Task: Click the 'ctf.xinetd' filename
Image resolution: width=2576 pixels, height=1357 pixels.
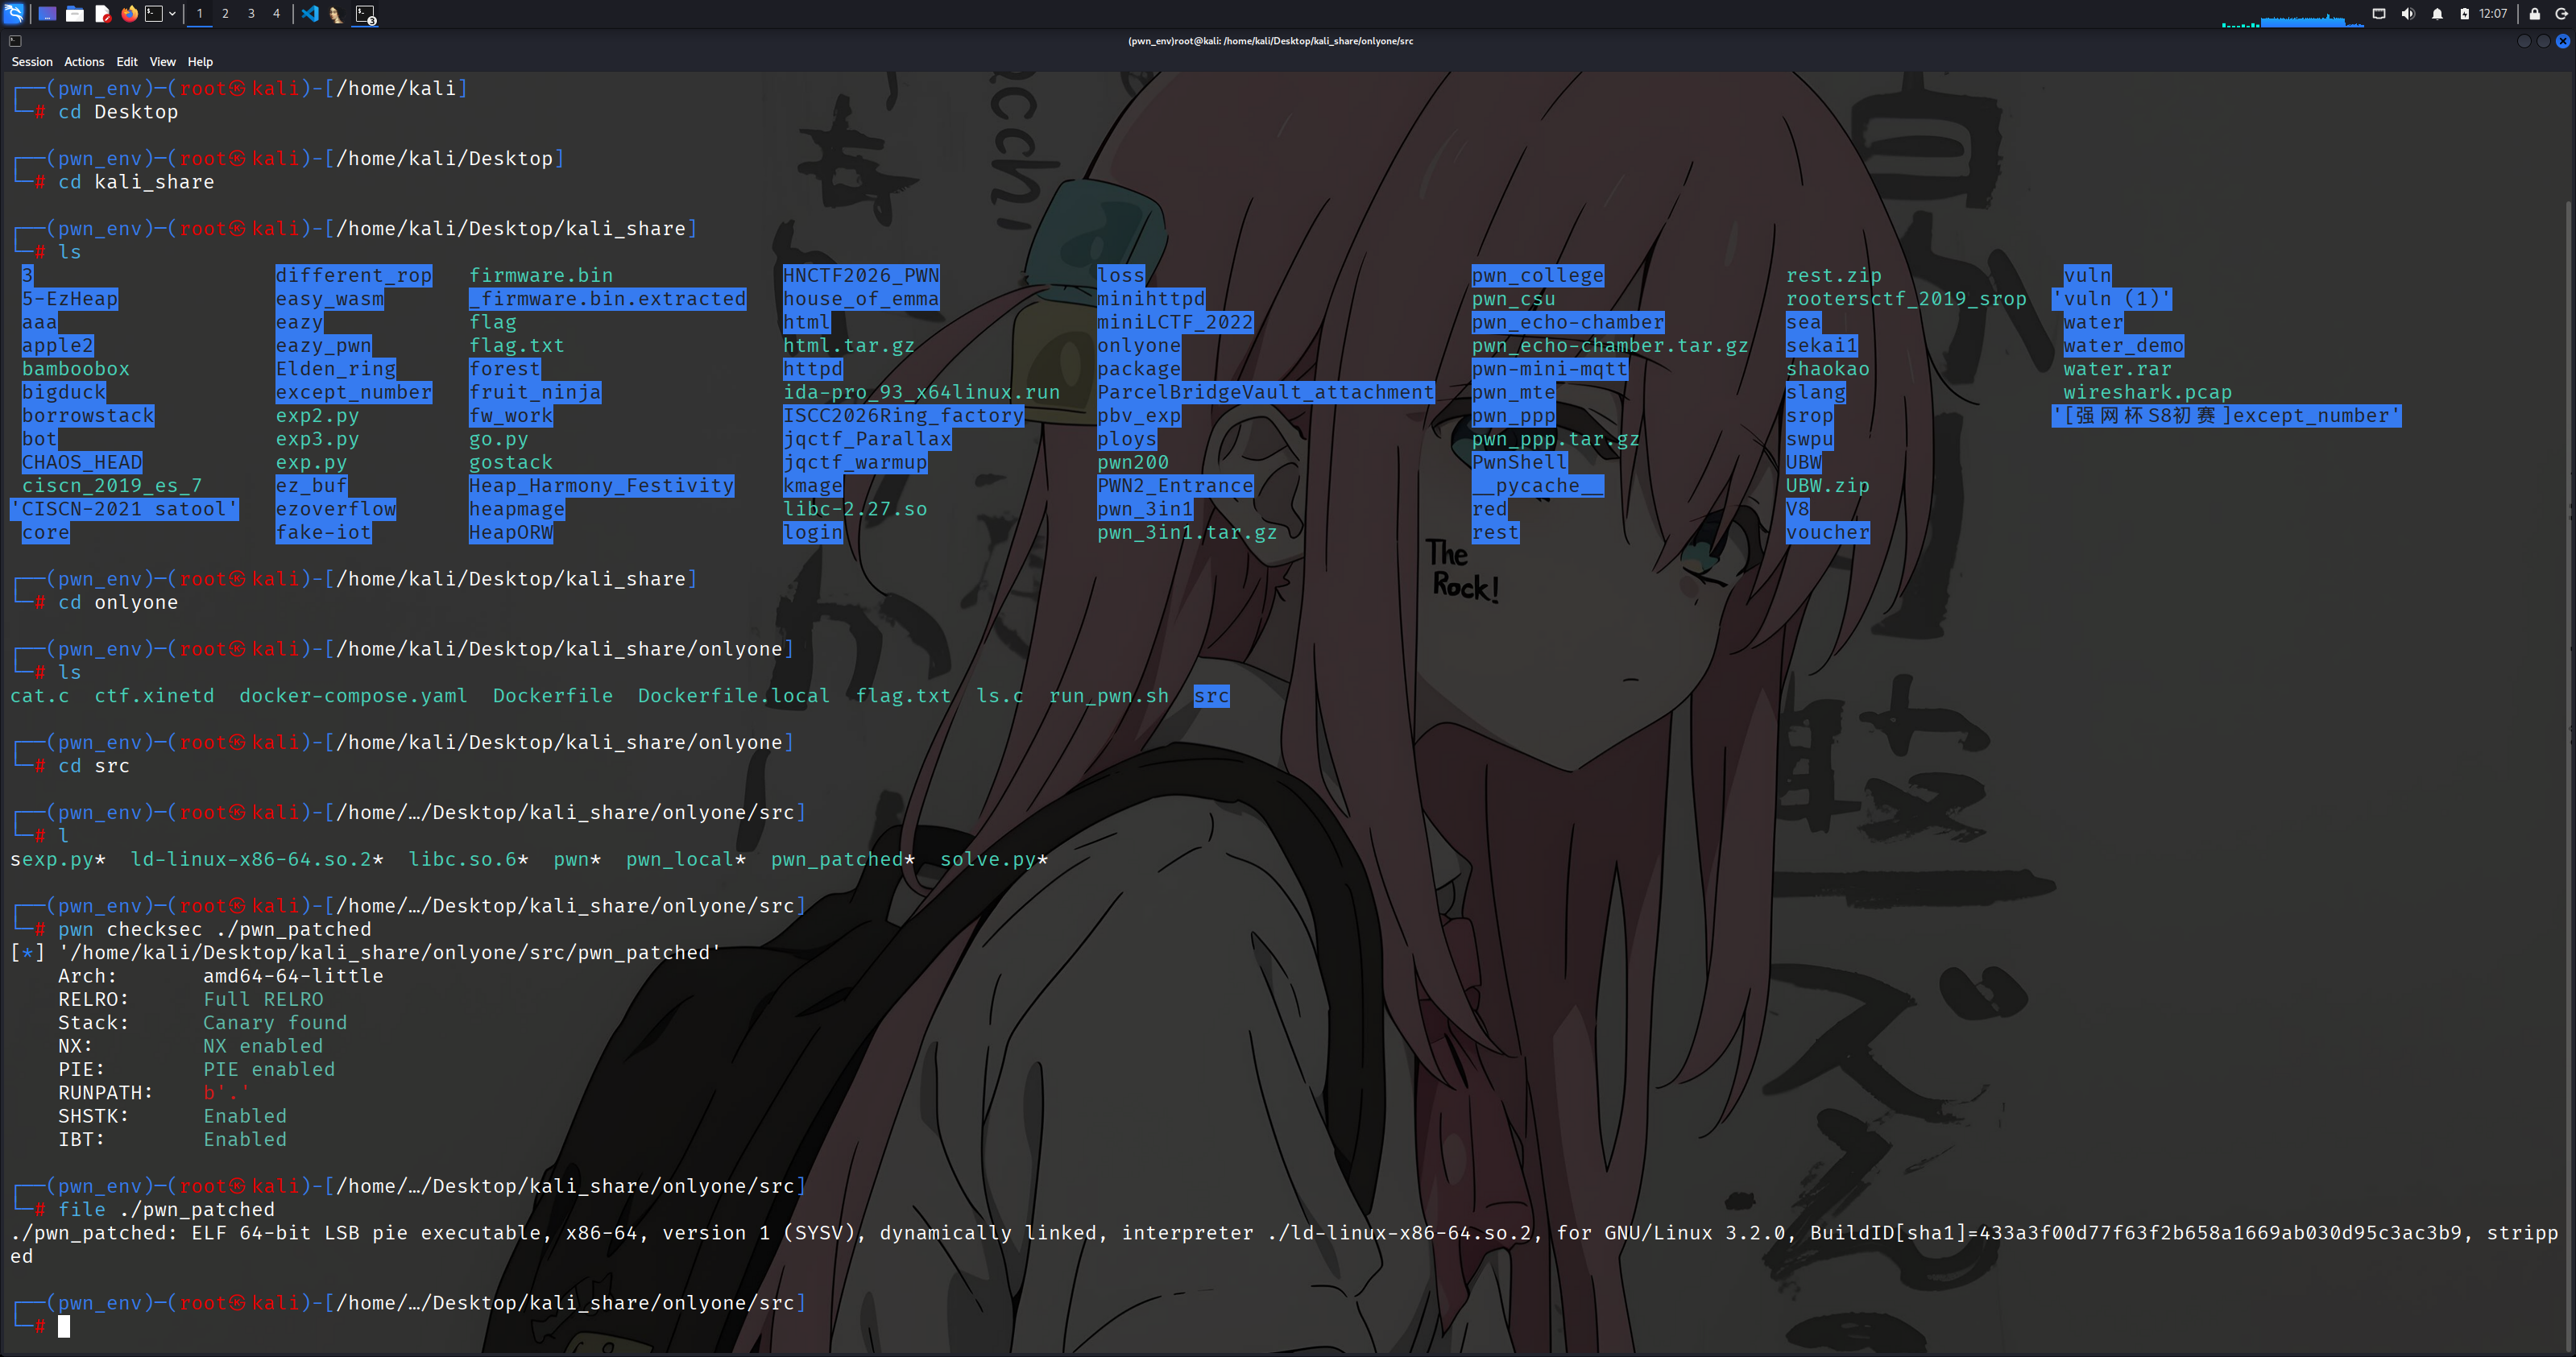Action: click(x=154, y=696)
